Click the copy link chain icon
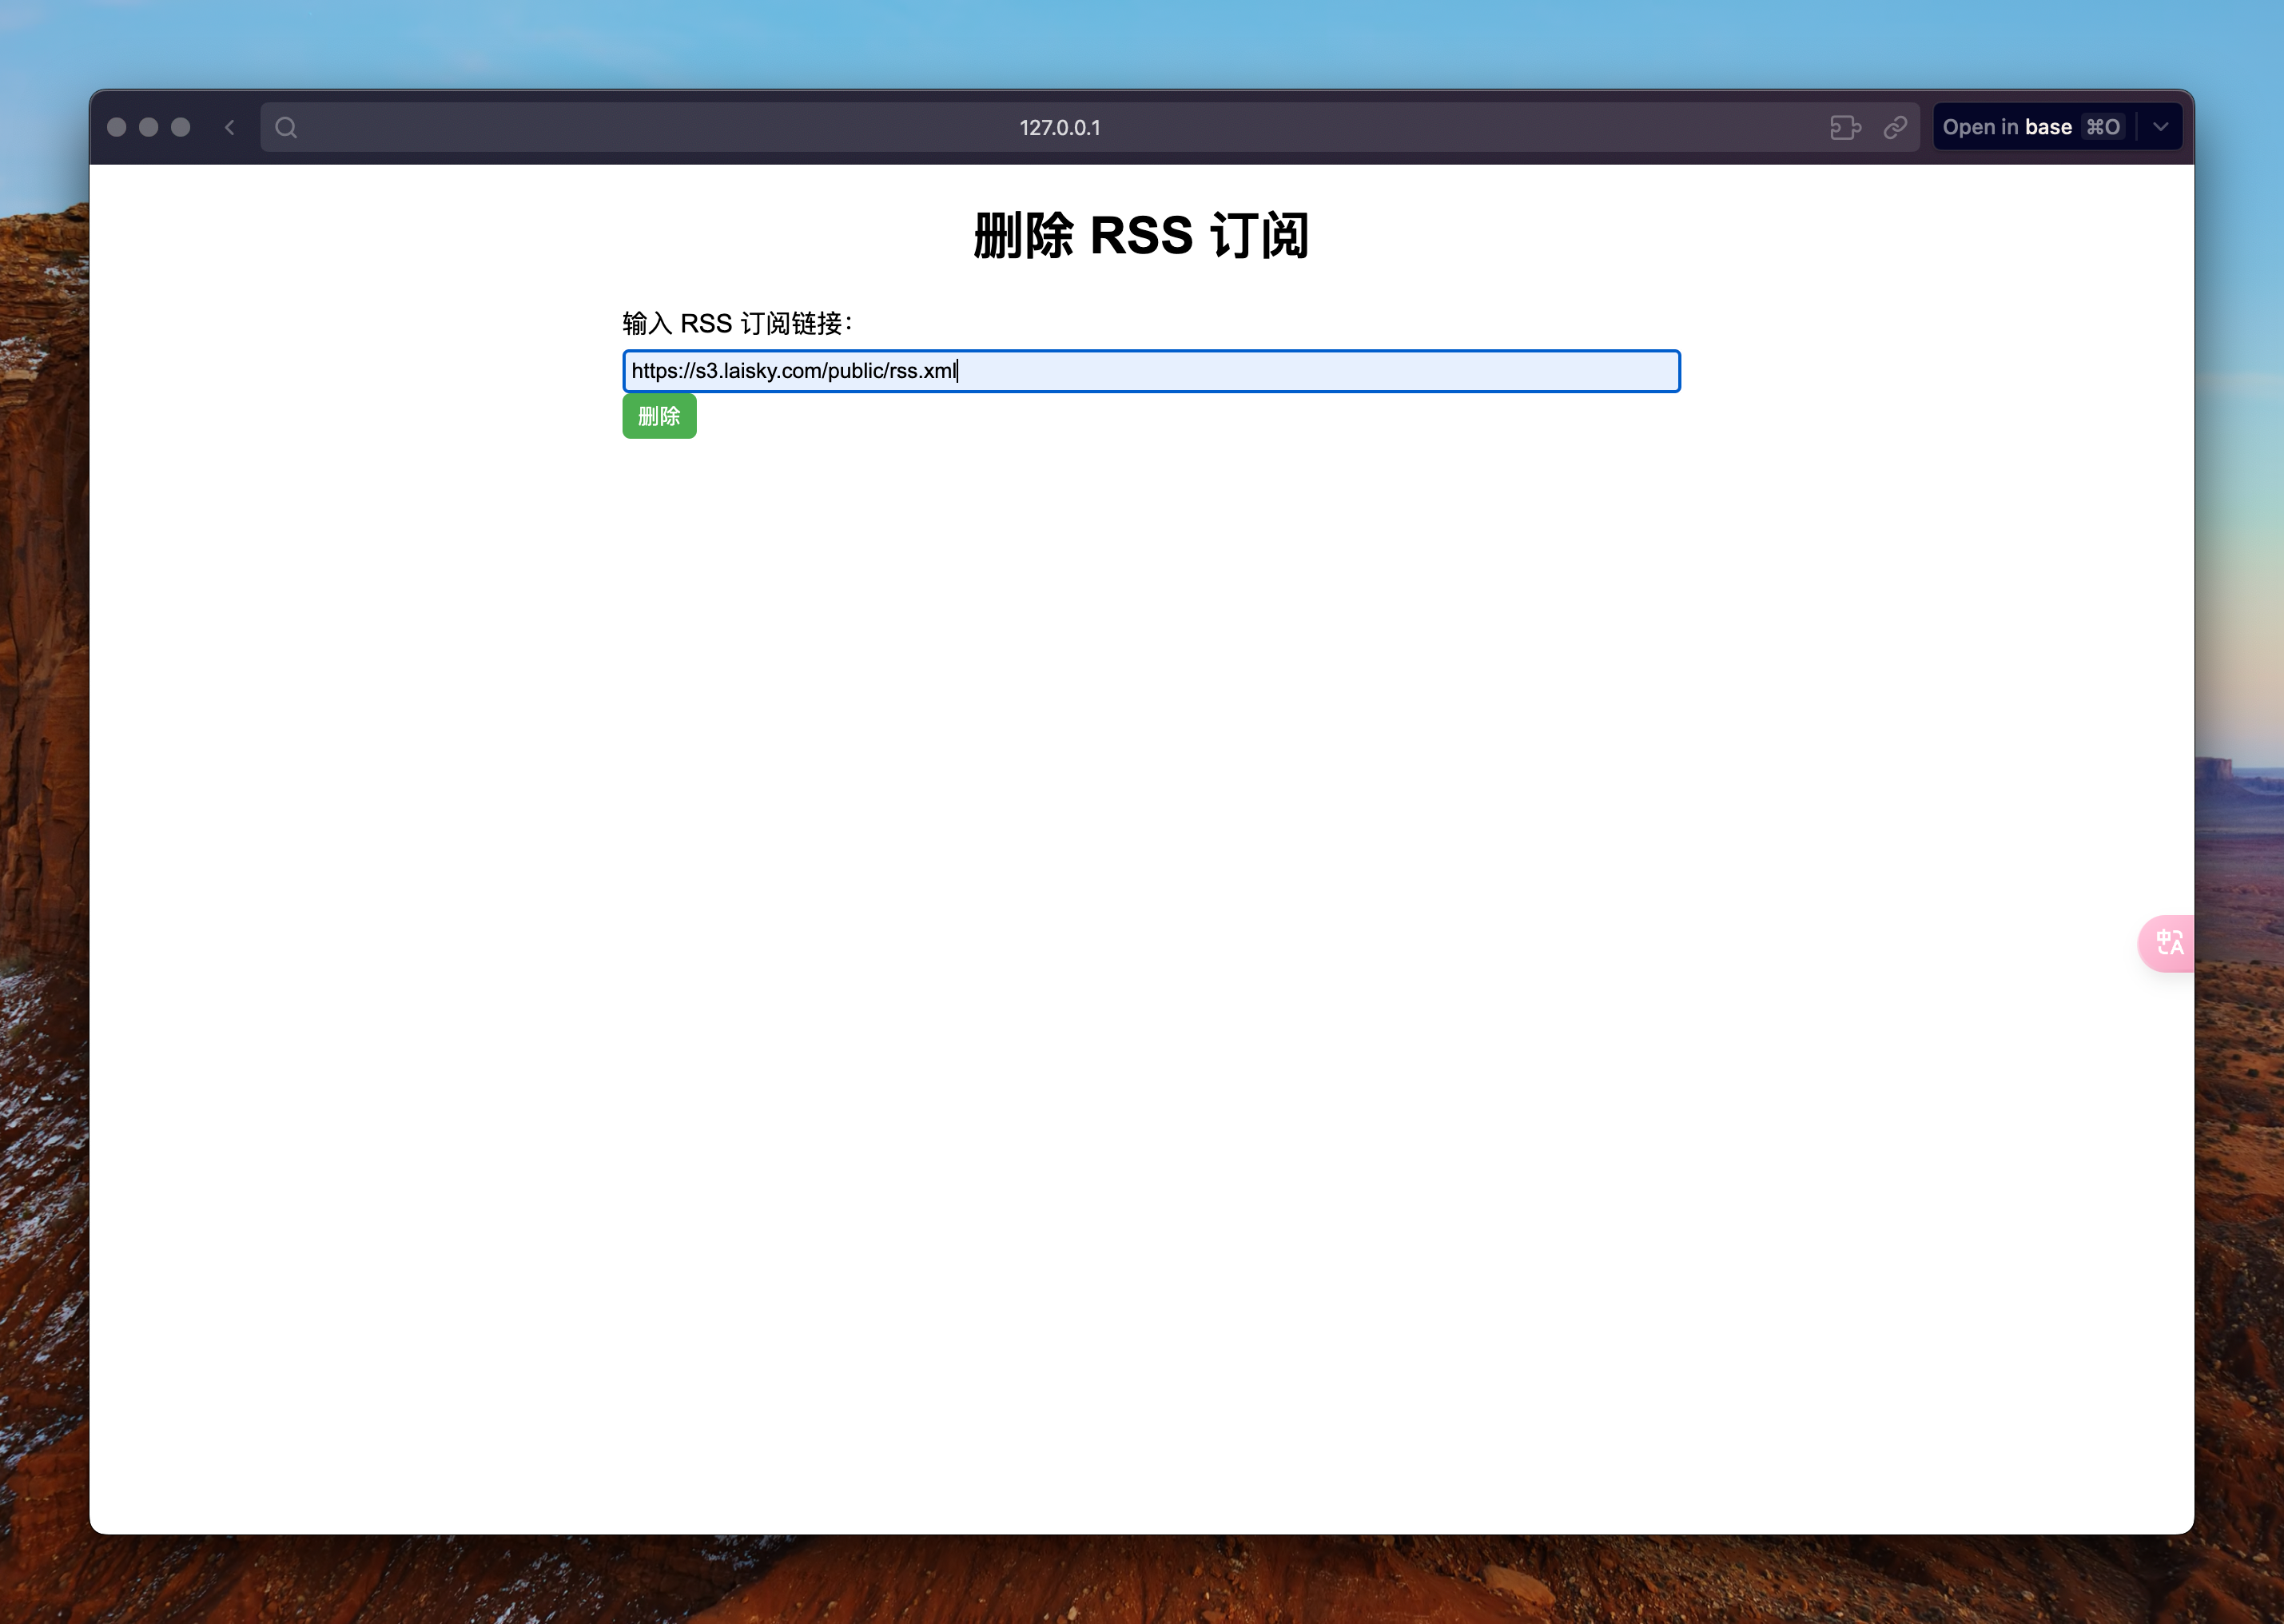Screen dimensions: 2284x1624 tap(1895, 127)
